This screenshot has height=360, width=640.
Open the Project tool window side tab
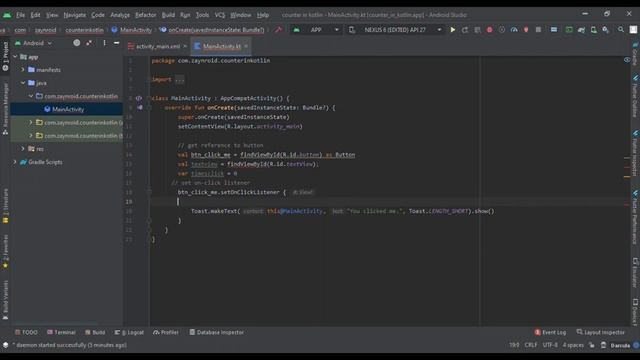tap(5, 56)
